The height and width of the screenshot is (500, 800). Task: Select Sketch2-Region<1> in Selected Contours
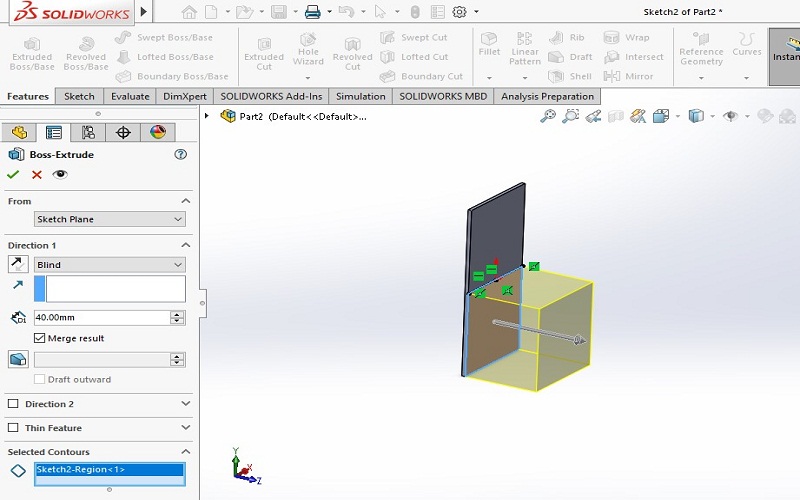[x=110, y=469]
